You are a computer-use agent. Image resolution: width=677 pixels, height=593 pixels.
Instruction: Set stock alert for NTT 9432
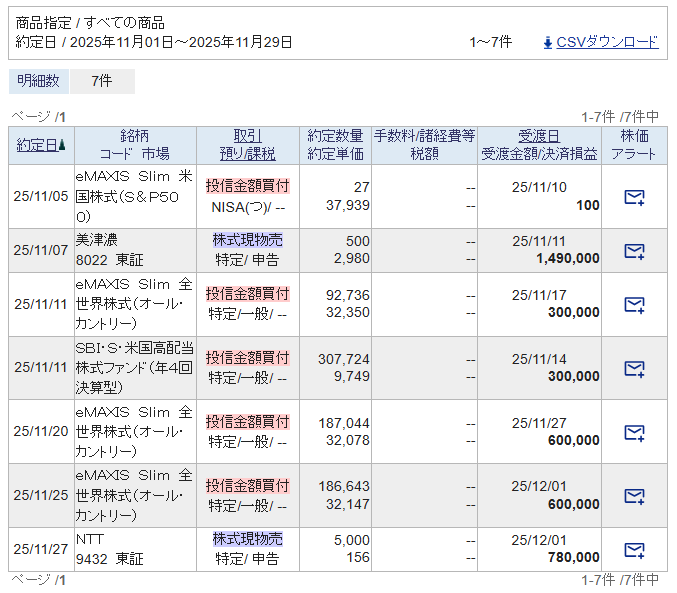click(x=634, y=549)
